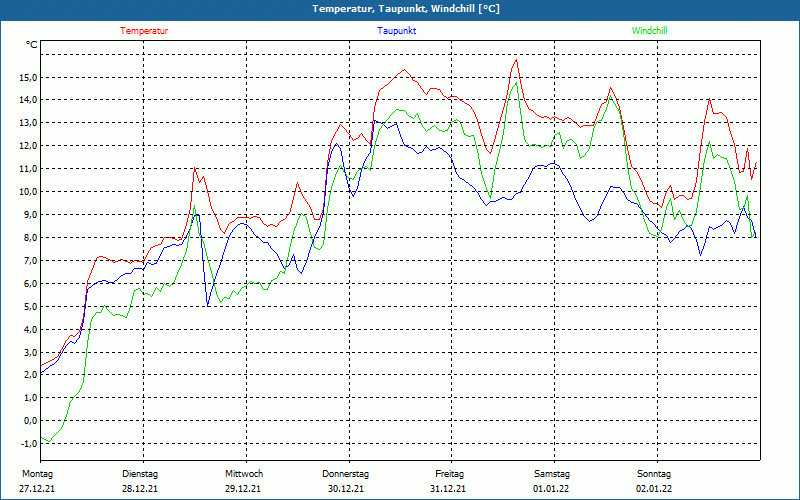800x500 pixels.
Task: Click the °C unit label above y-axis
Action: 32,45
